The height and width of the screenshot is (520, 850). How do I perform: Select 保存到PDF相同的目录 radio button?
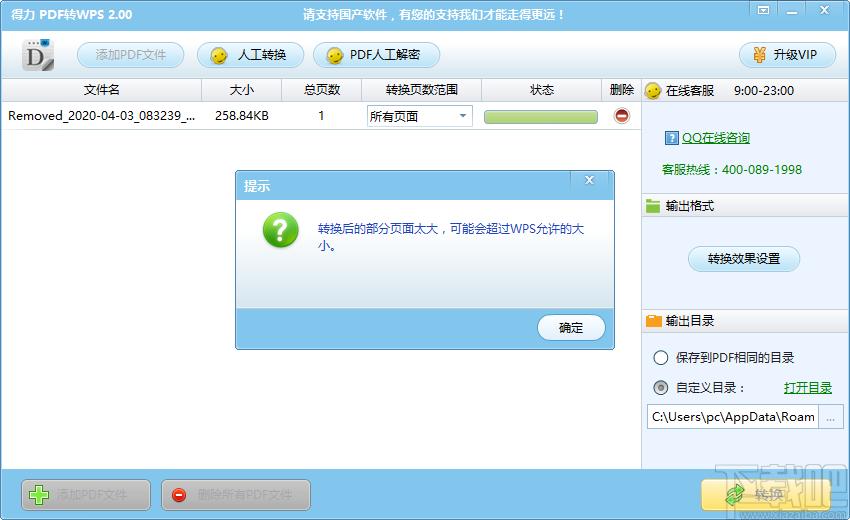[x=660, y=358]
